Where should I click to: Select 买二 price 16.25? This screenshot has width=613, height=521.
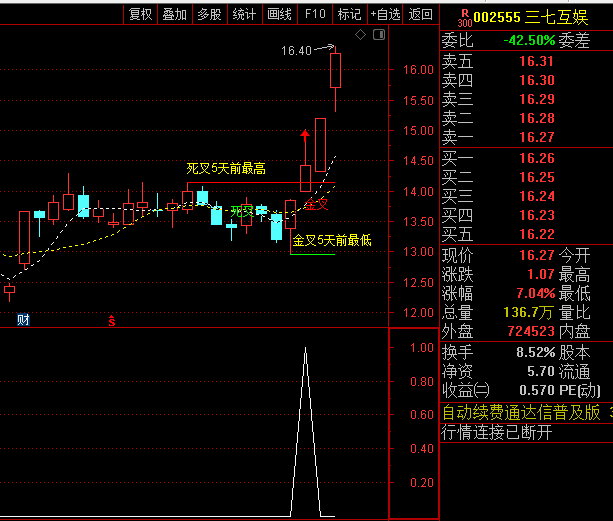pyautogui.click(x=537, y=177)
